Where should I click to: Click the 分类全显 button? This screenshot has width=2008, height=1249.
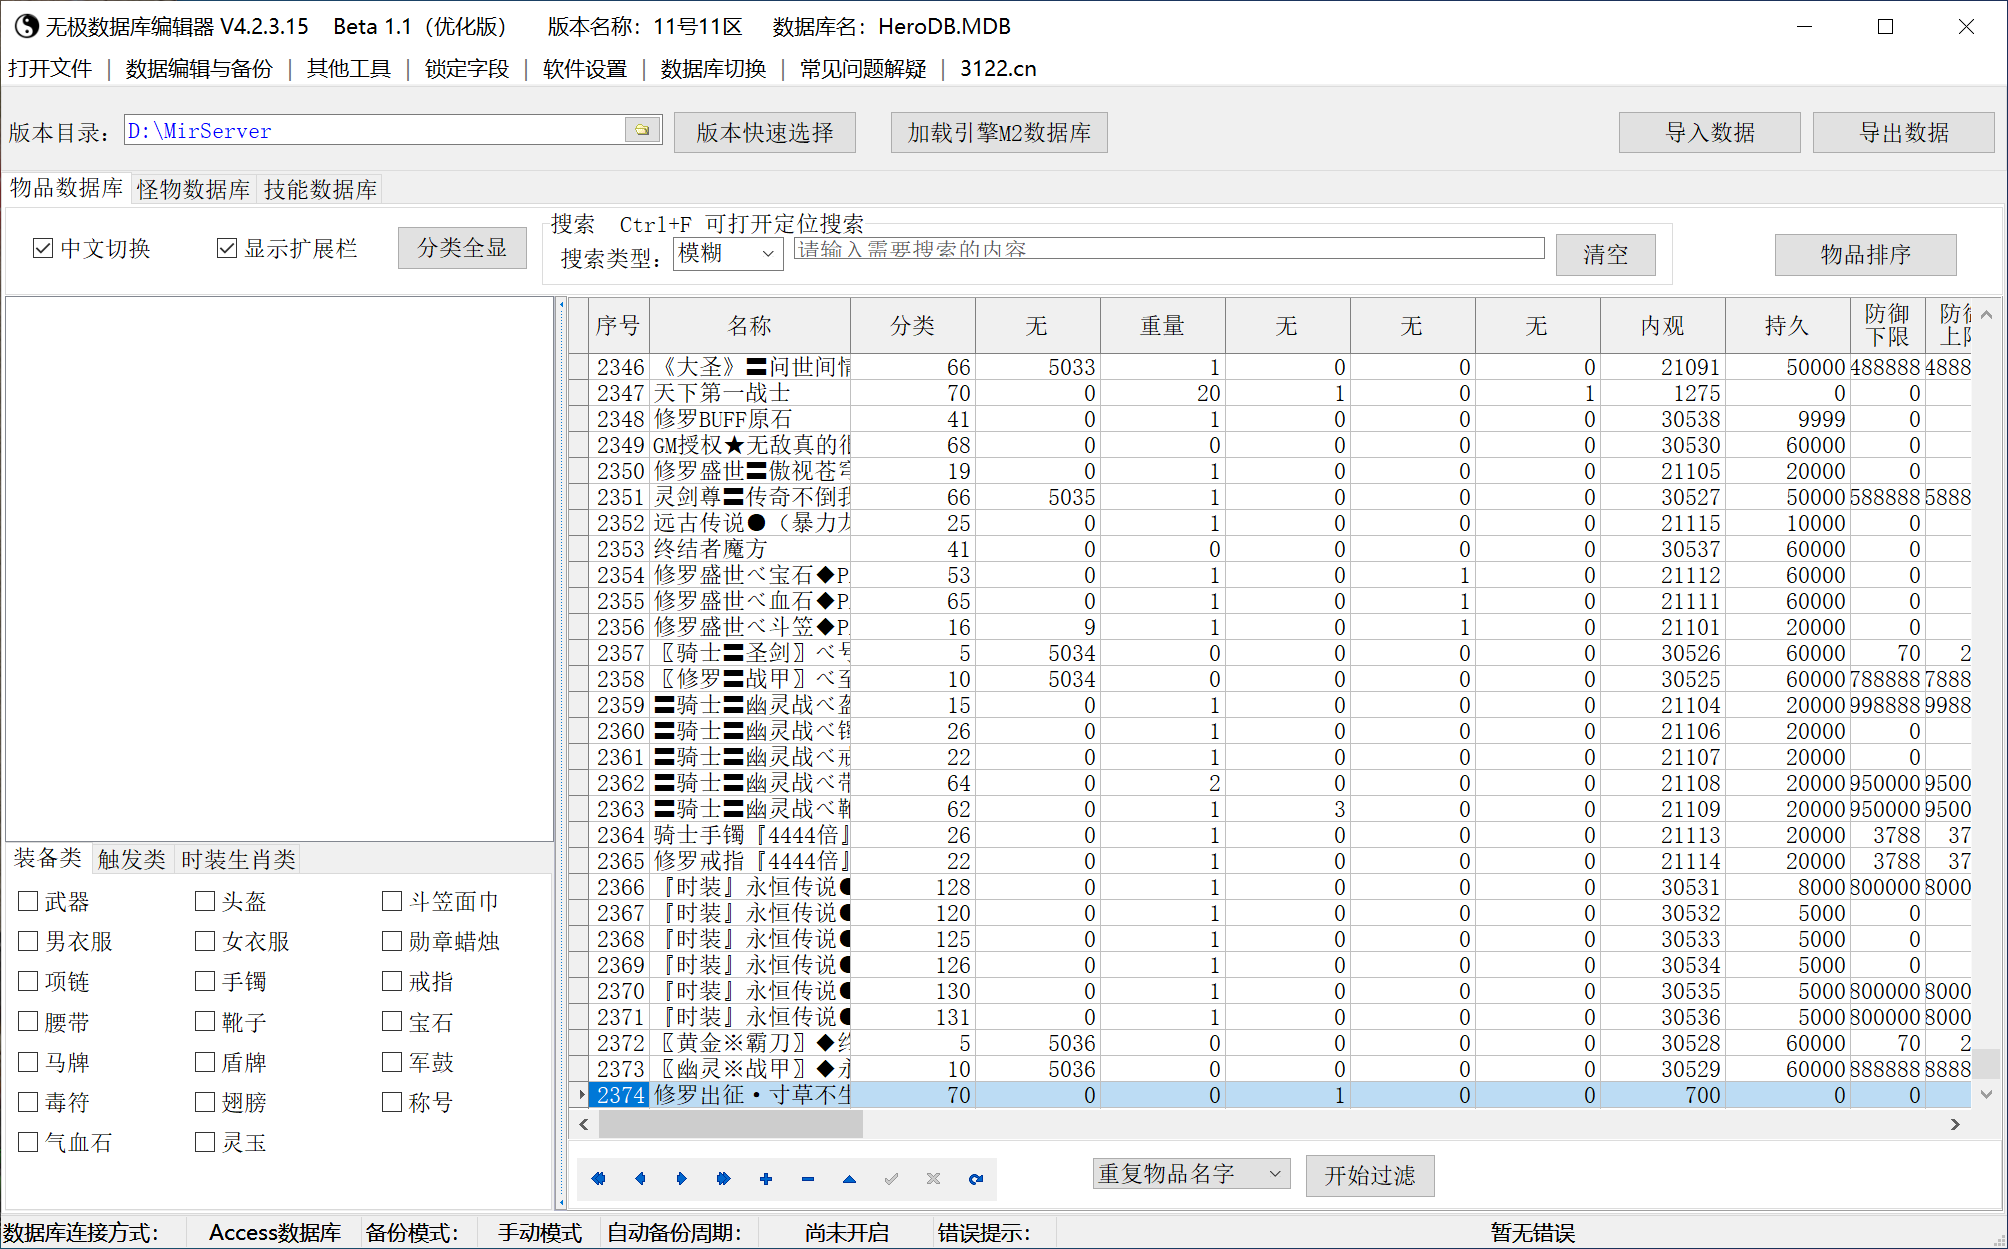[x=462, y=247]
